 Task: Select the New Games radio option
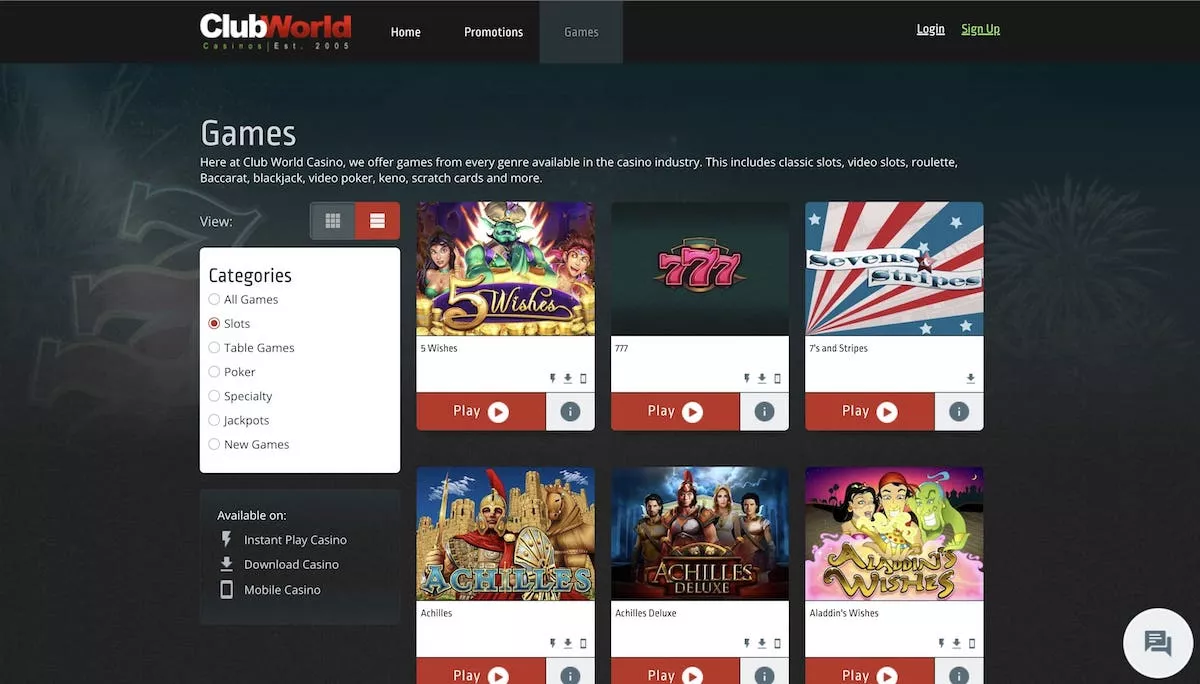click(214, 445)
